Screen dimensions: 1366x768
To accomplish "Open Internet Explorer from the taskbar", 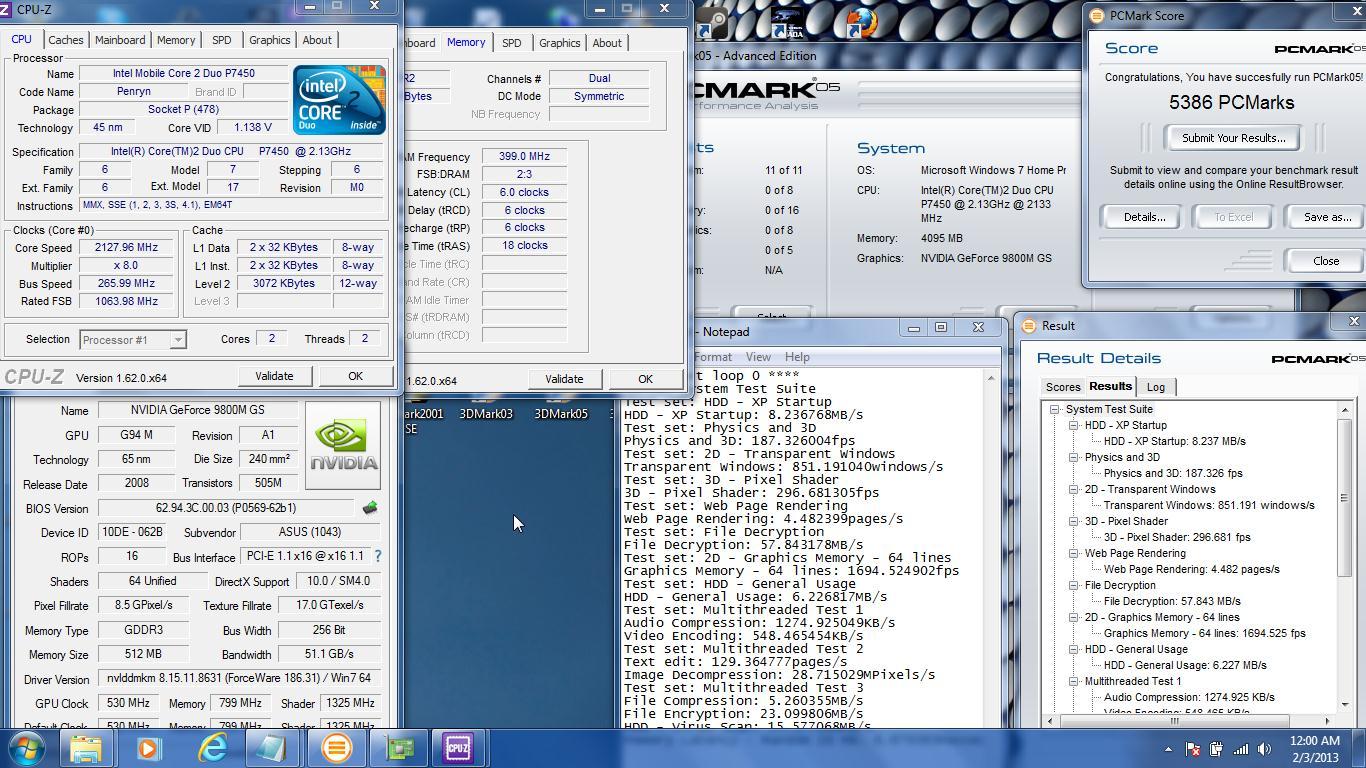I will click(x=213, y=748).
